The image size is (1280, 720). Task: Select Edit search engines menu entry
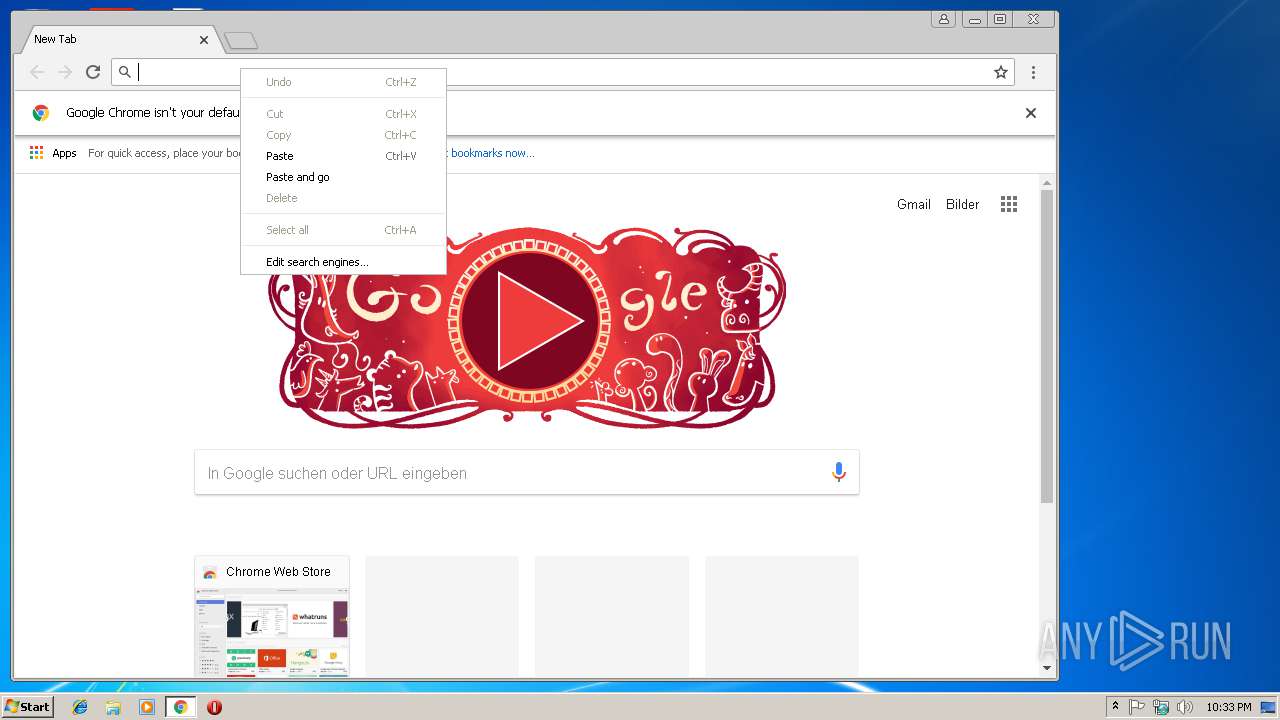coord(343,262)
